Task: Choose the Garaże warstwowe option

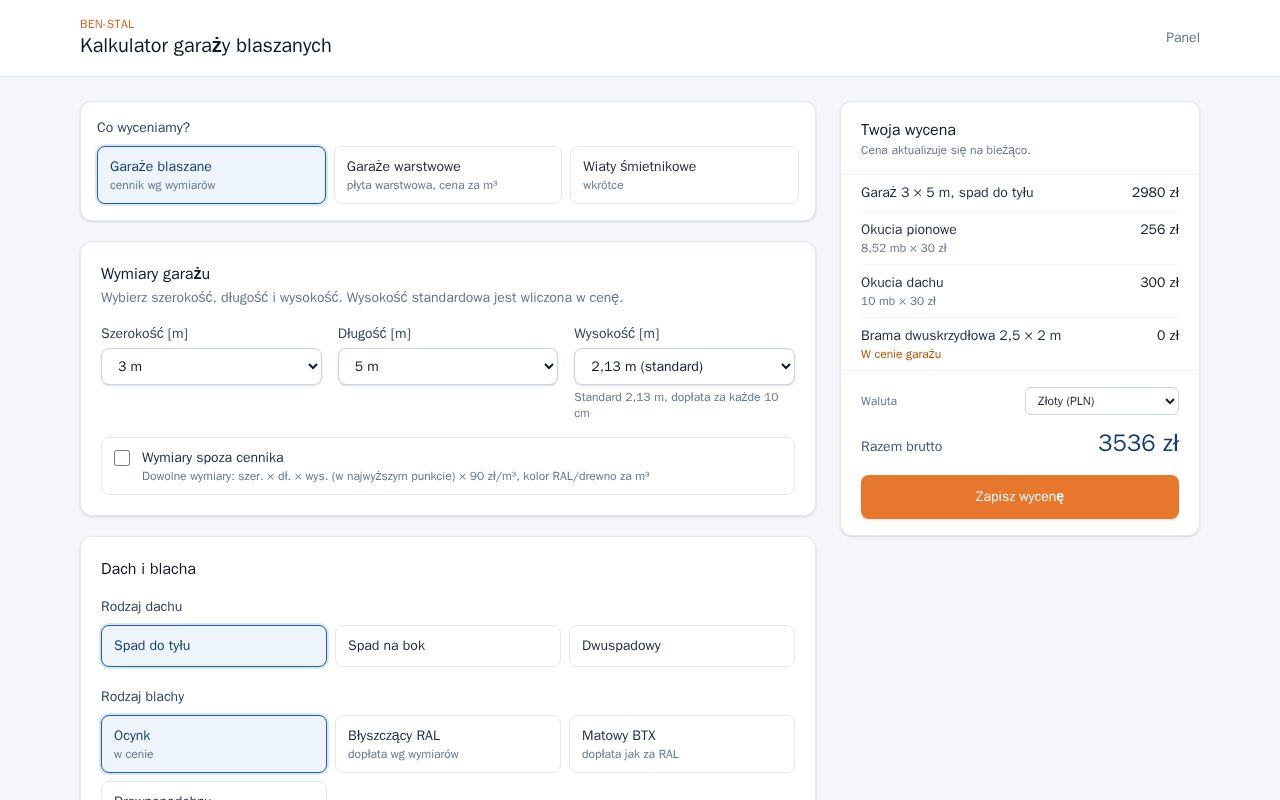Action: click(x=448, y=175)
